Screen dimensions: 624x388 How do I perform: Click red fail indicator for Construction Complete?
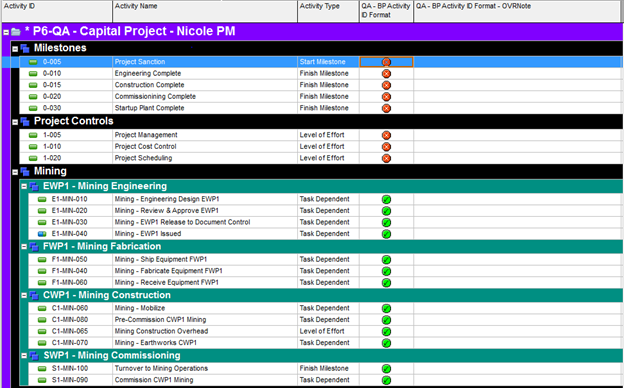pyautogui.click(x=386, y=85)
